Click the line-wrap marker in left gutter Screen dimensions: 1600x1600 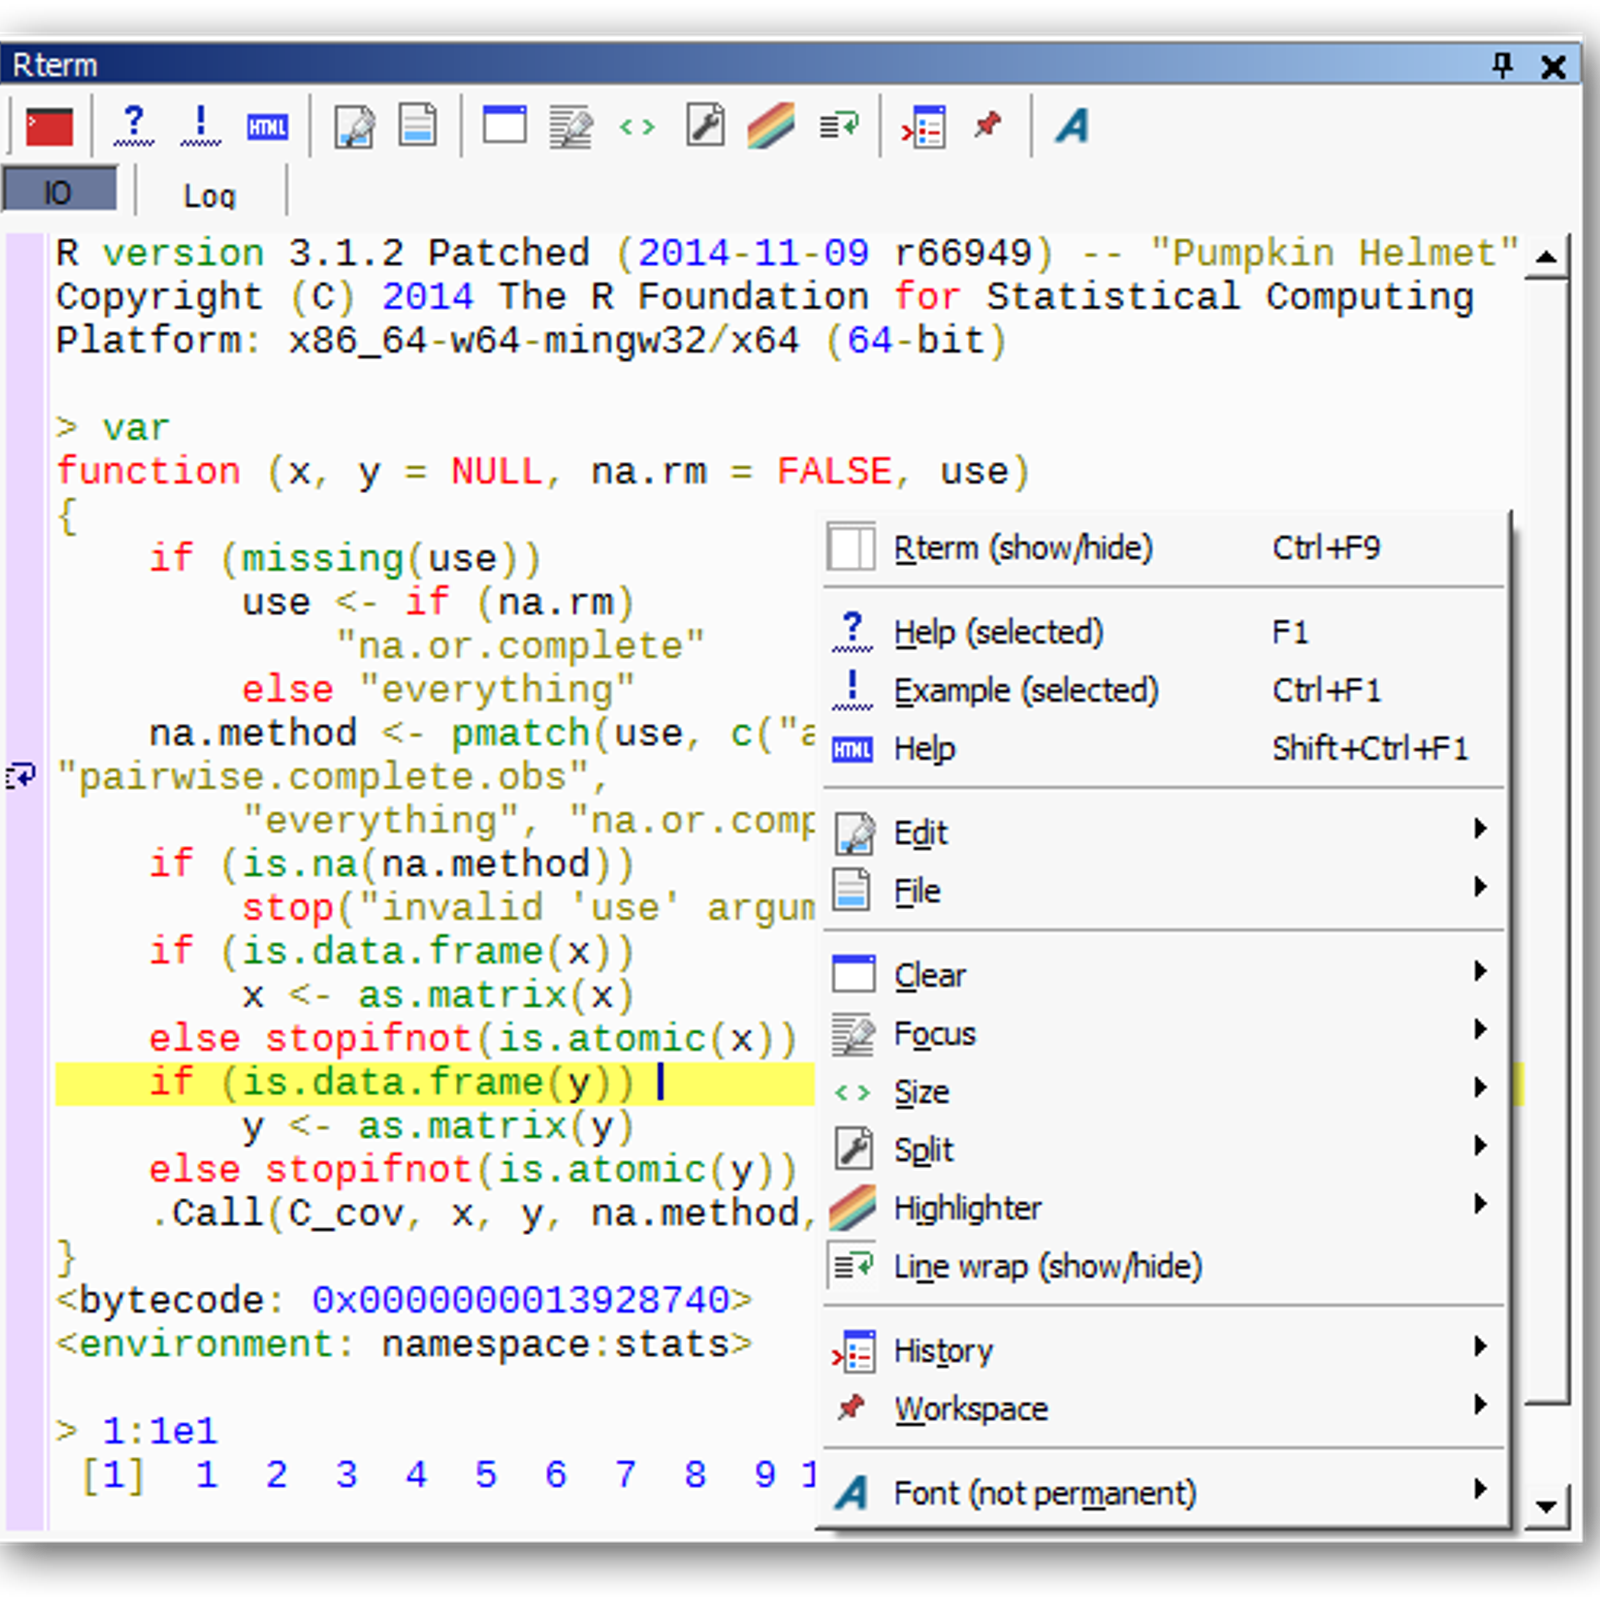[x=21, y=776]
